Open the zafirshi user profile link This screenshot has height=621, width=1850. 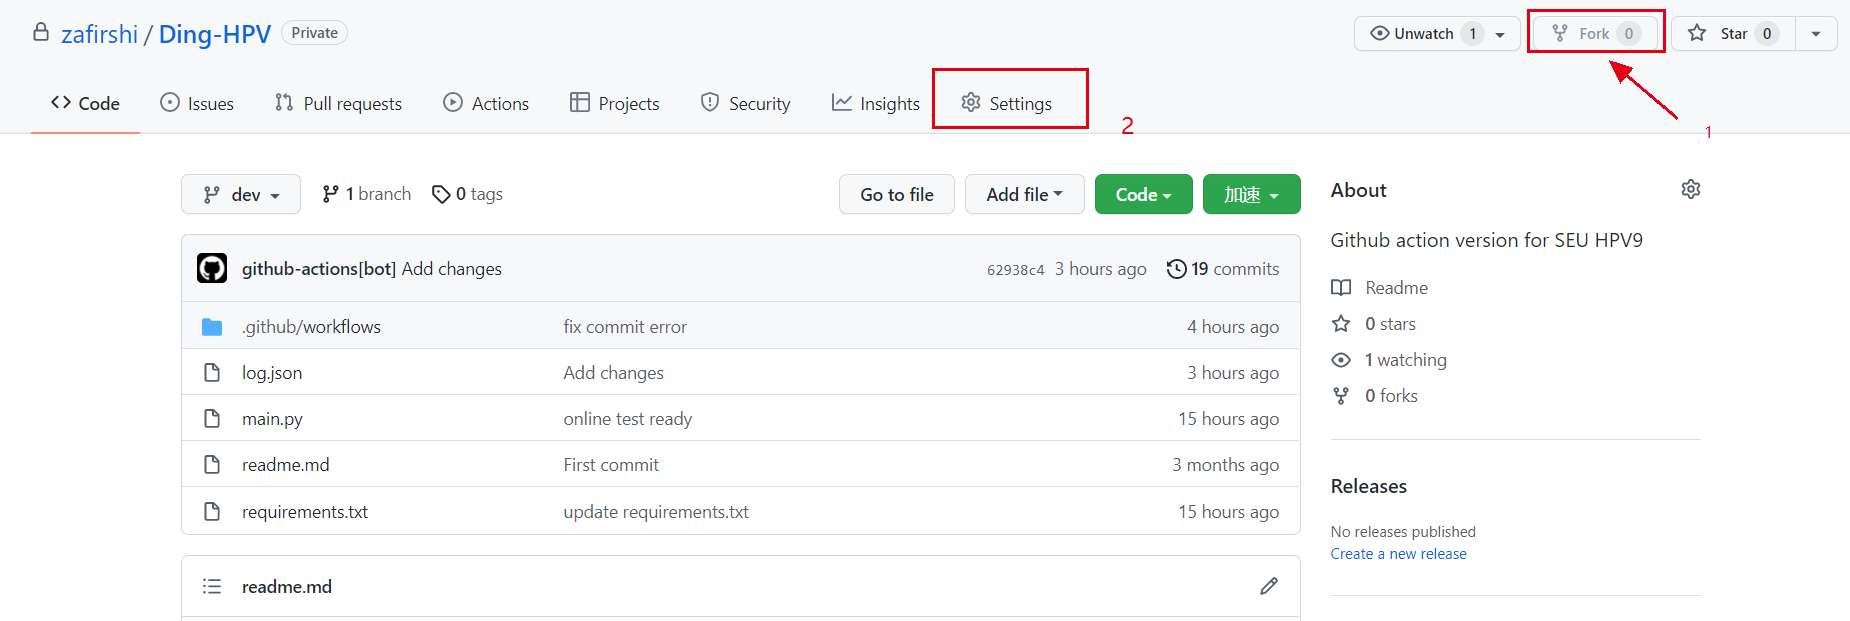[99, 34]
